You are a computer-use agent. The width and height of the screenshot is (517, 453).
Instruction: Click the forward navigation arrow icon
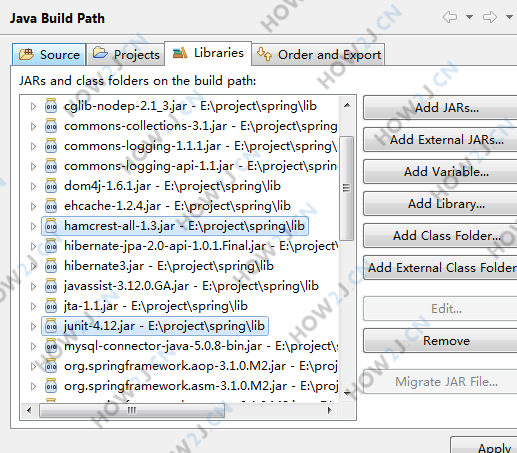pyautogui.click(x=490, y=17)
